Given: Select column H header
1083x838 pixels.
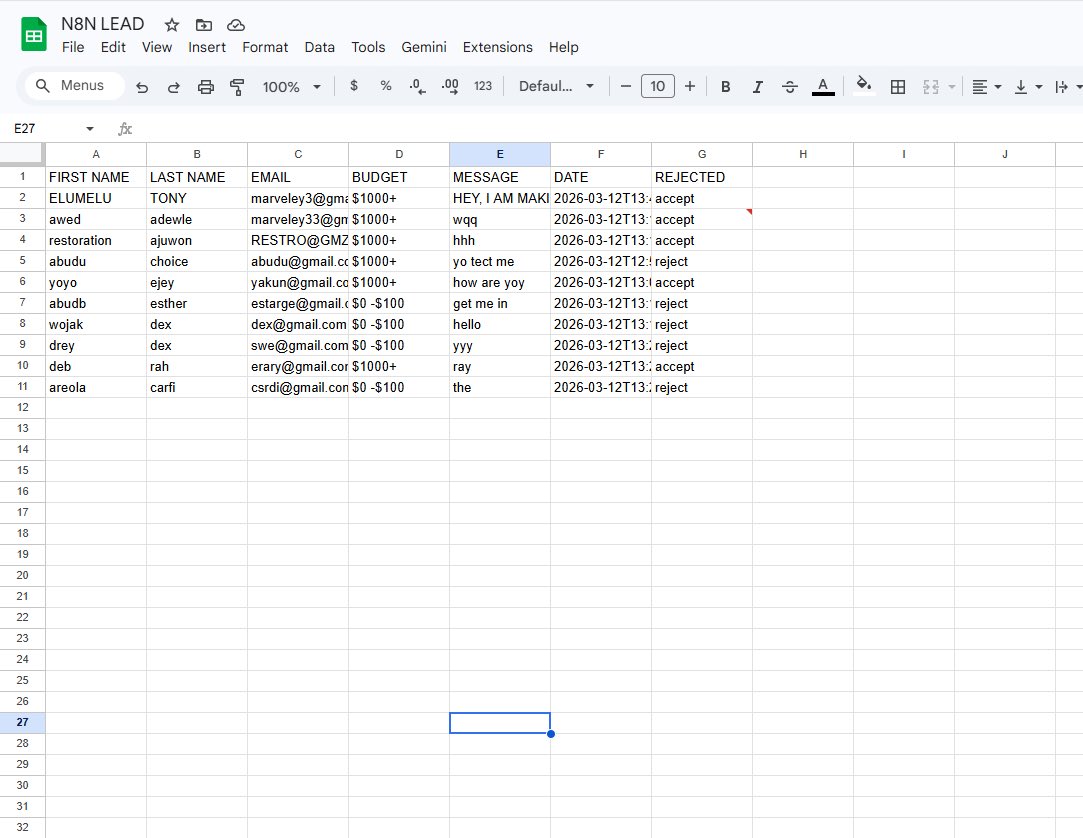Looking at the screenshot, I should (x=803, y=154).
